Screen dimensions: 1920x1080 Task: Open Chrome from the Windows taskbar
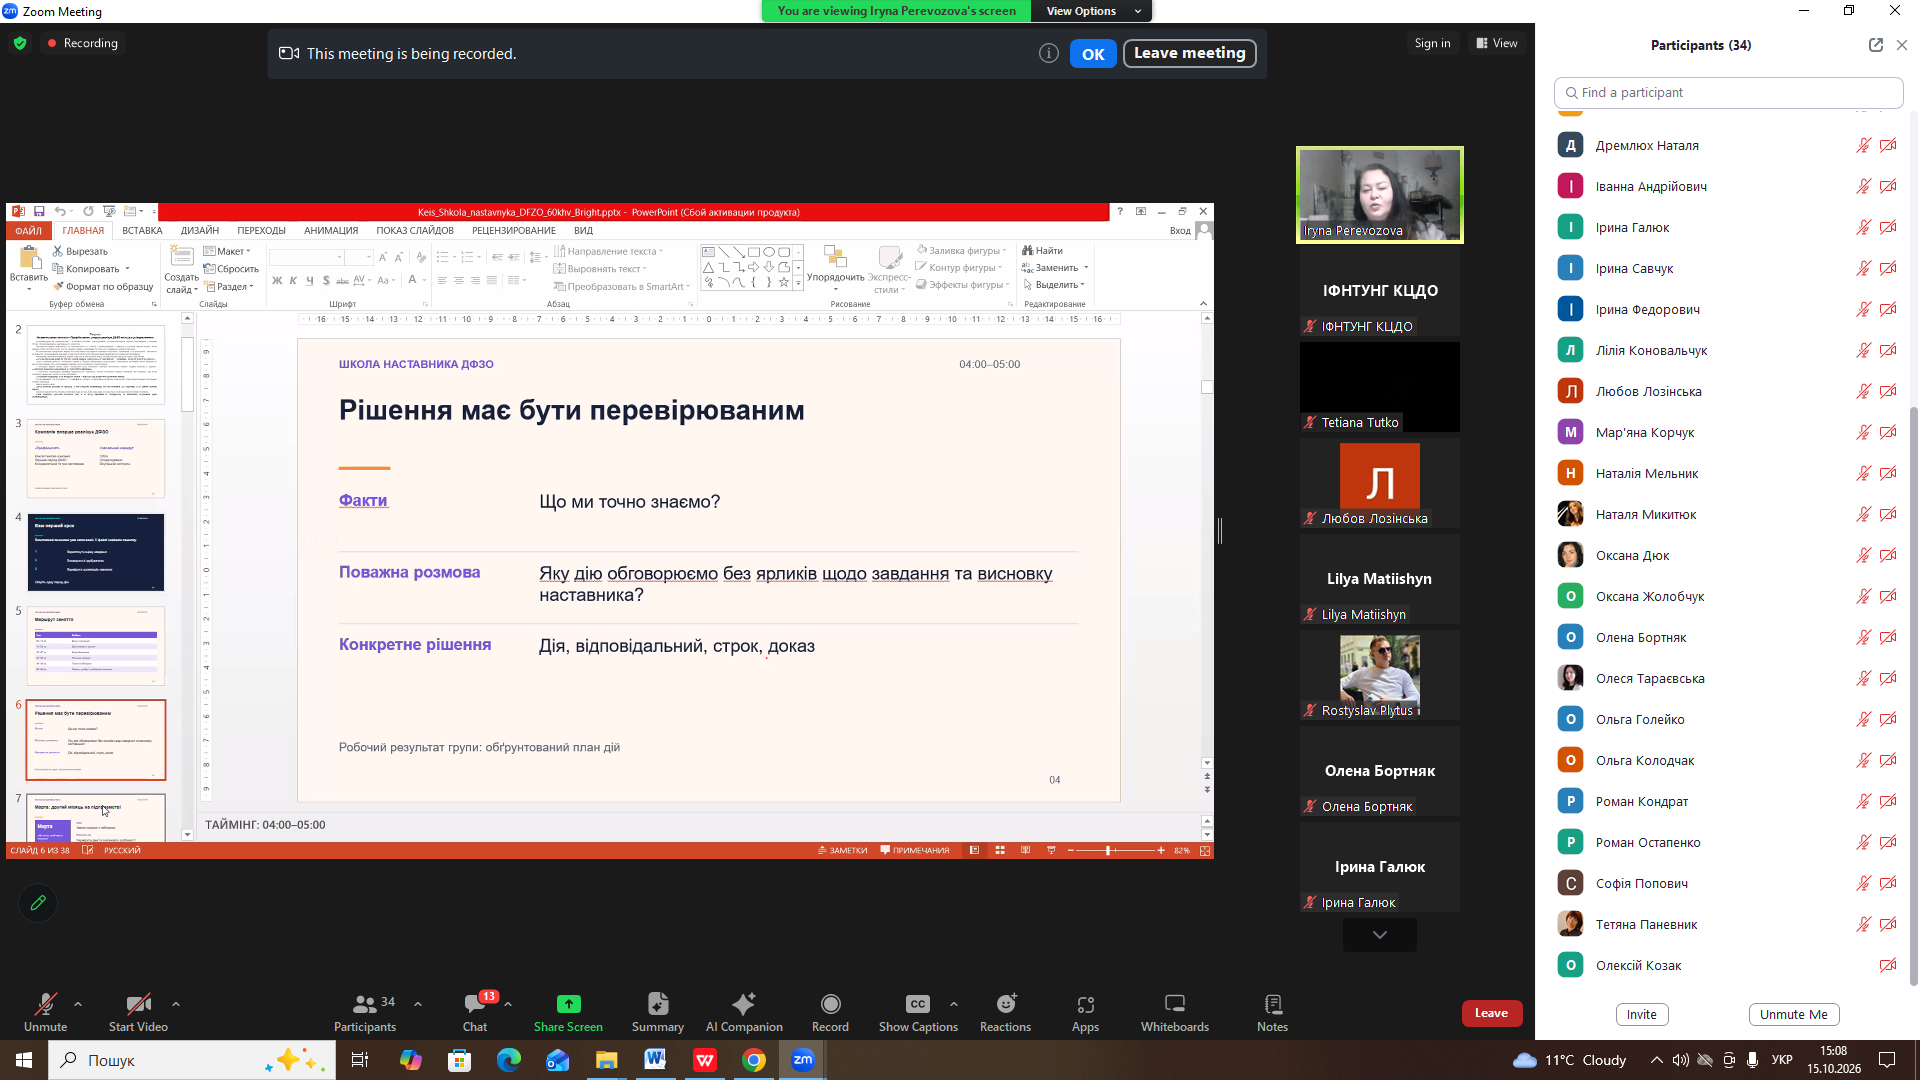[x=754, y=1060]
